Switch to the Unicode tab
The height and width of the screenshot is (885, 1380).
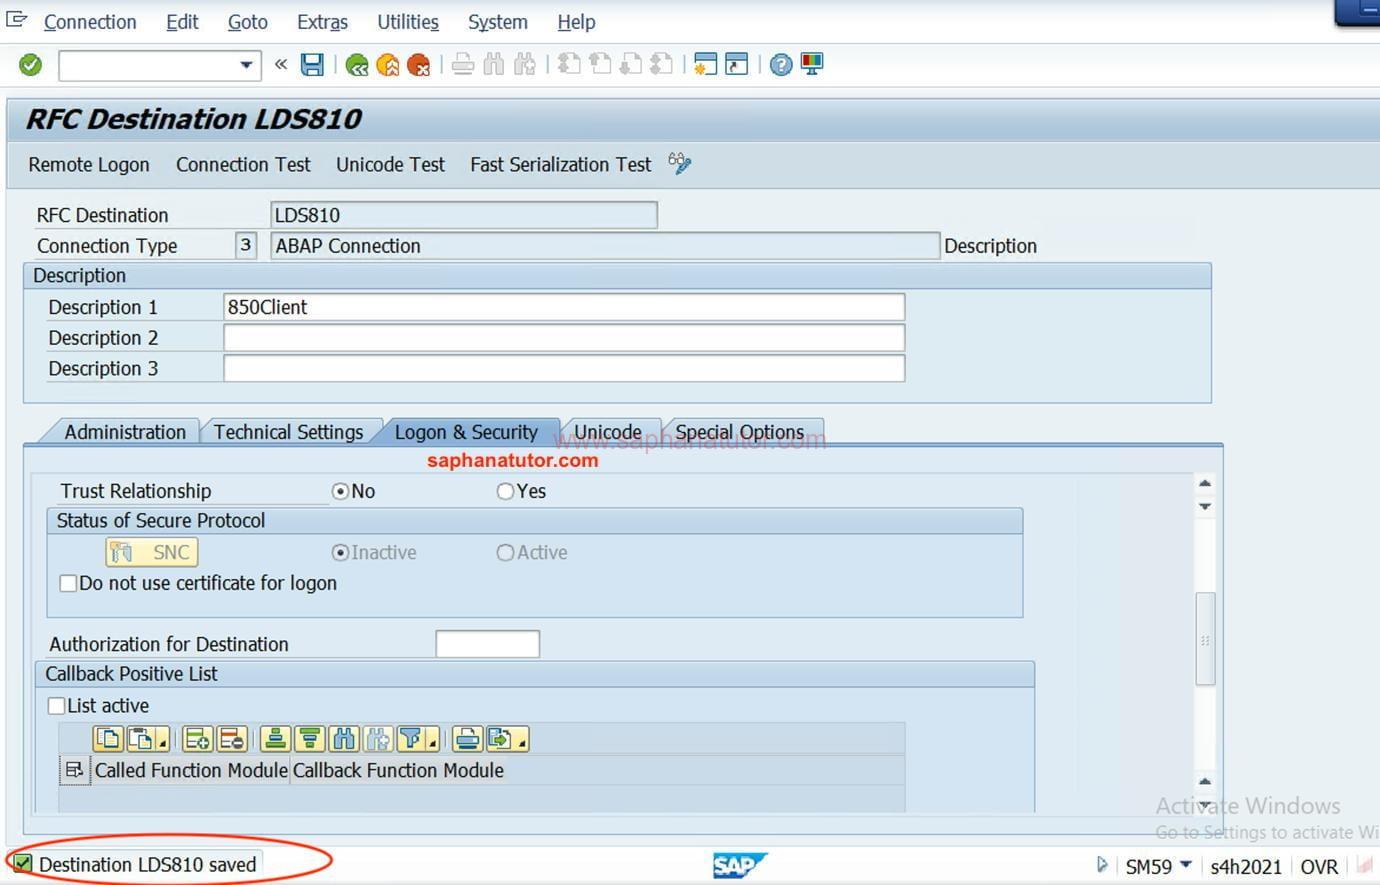(608, 432)
